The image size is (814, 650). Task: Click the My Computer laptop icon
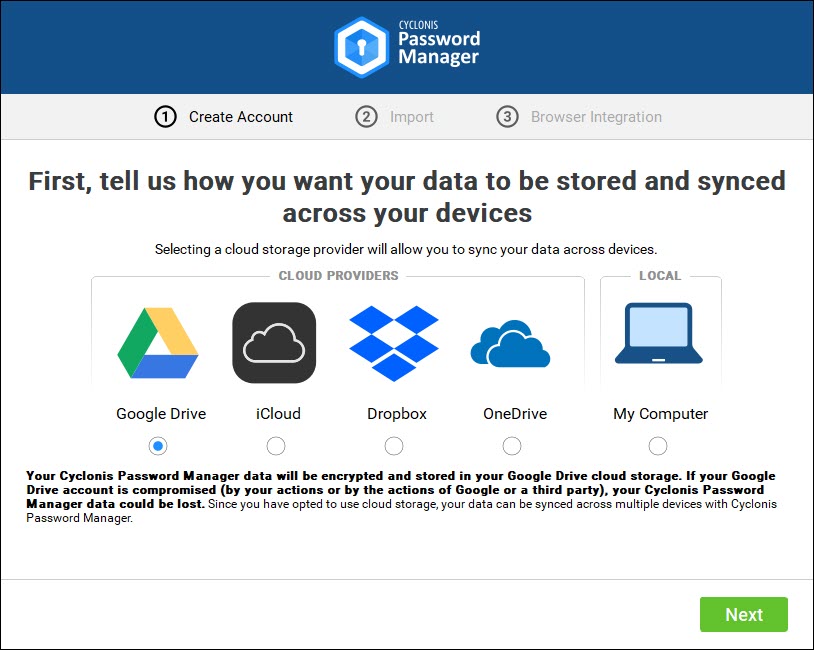[x=658, y=333]
